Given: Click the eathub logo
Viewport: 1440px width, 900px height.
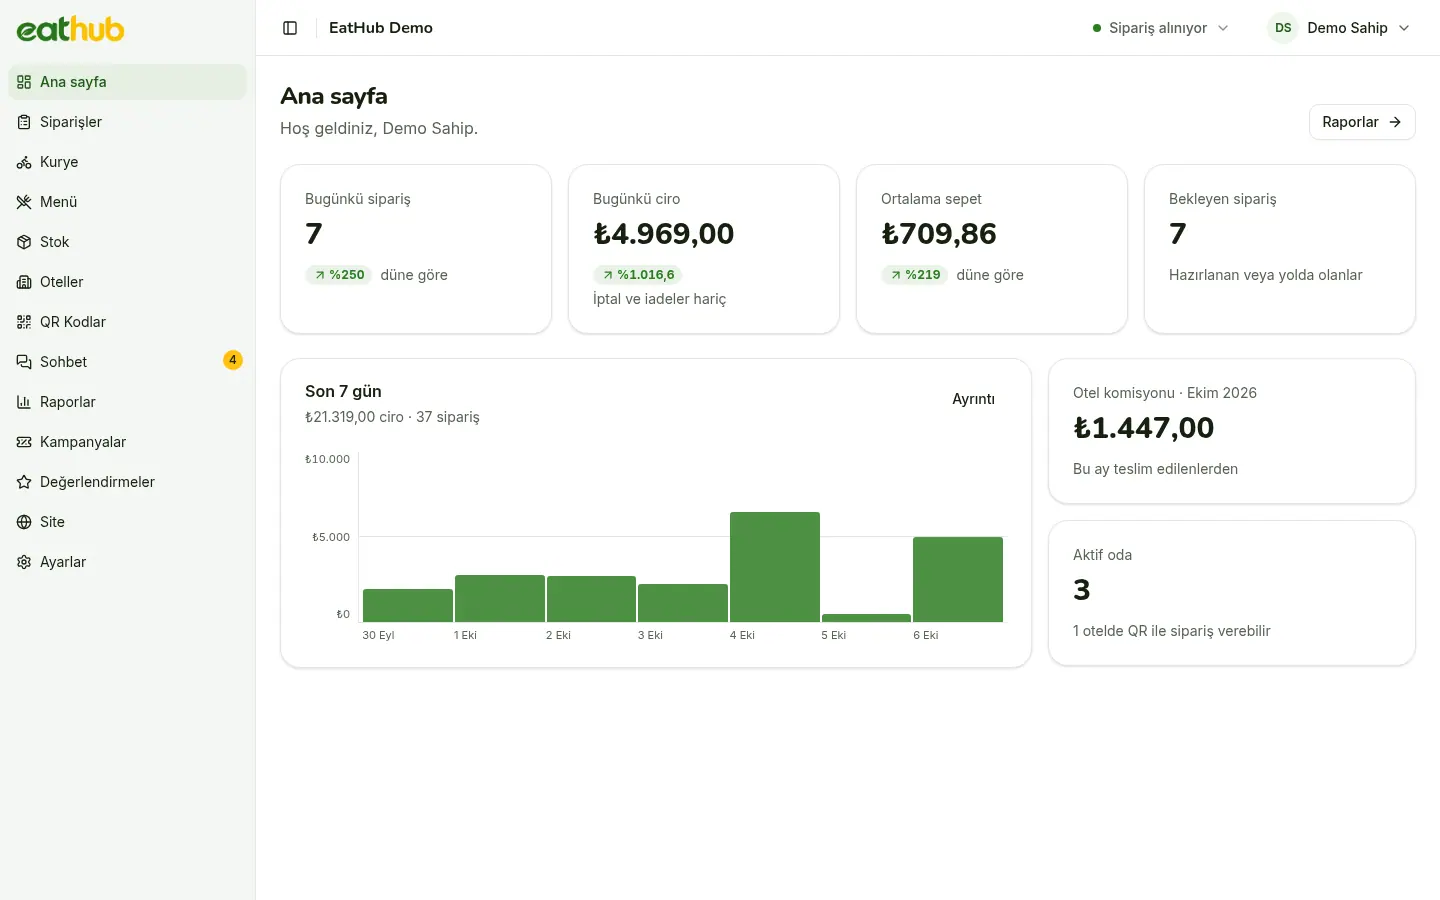Looking at the screenshot, I should (70, 29).
